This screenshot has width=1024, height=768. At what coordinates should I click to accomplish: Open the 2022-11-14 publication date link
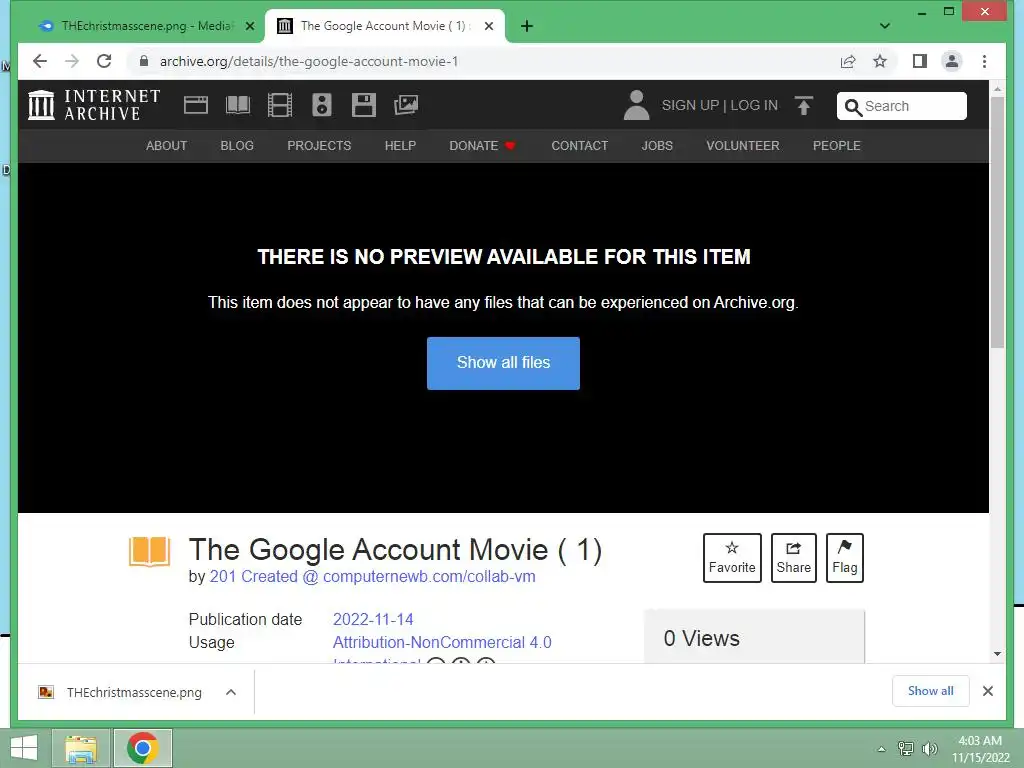point(373,619)
